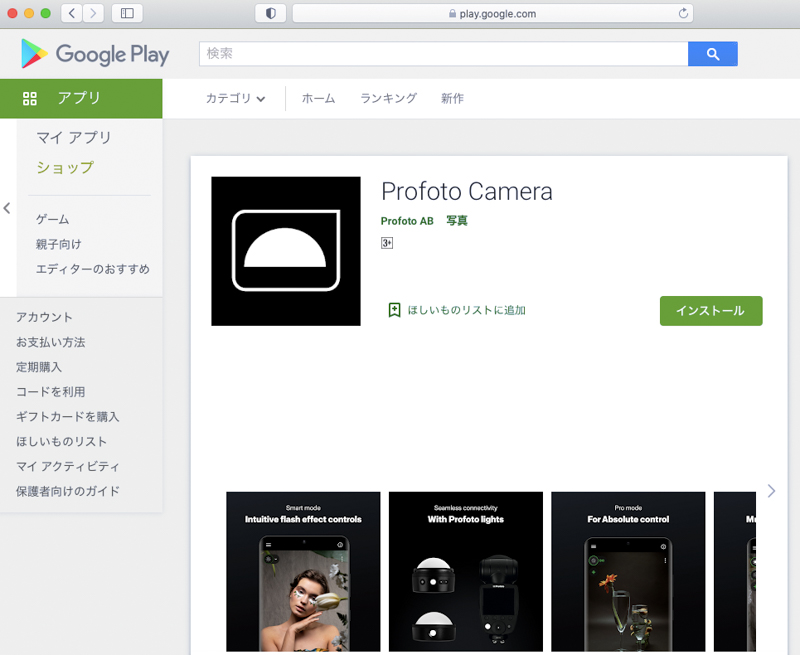Viewport: 800px width, 655px height.
Task: Open マイ アプリ in the sidebar
Action: (74, 137)
